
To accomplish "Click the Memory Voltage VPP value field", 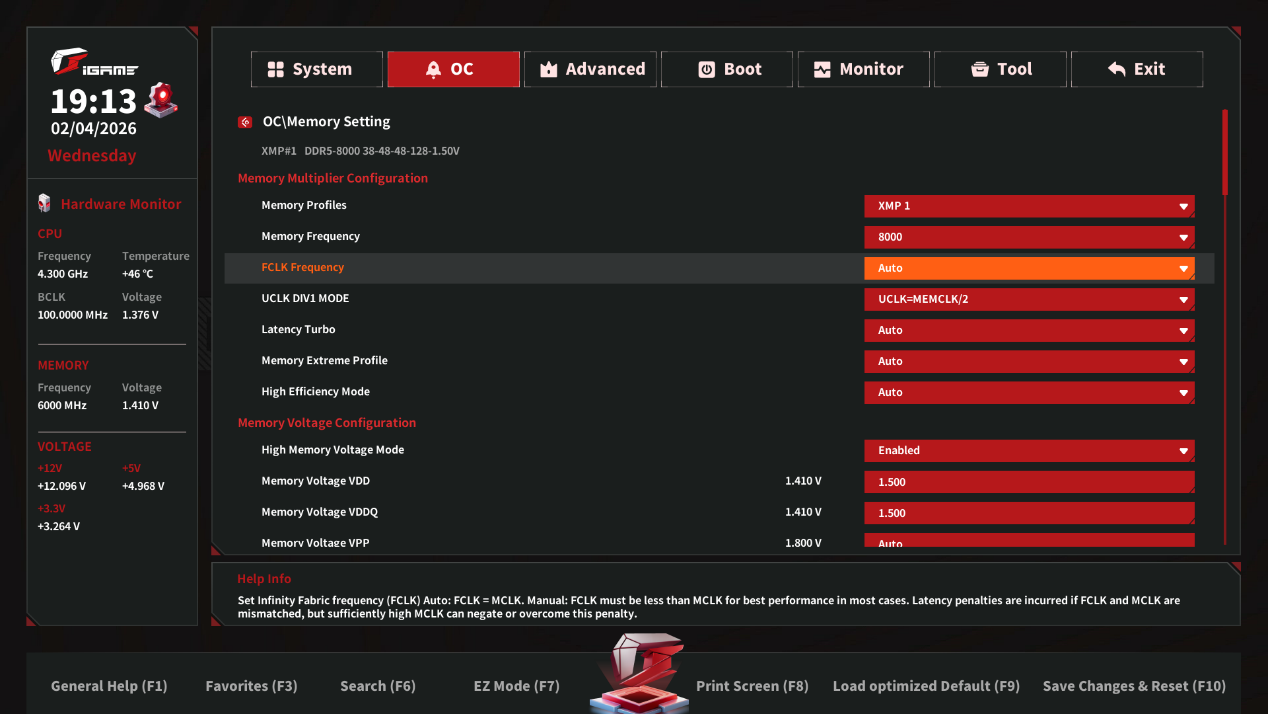I will pyautogui.click(x=1029, y=541).
